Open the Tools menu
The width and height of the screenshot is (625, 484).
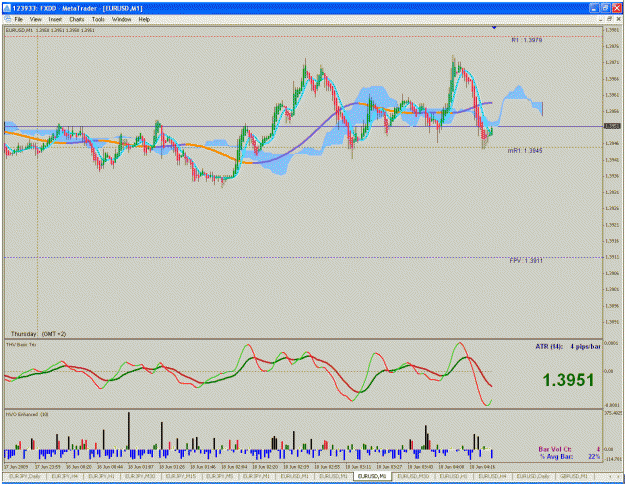[98, 19]
